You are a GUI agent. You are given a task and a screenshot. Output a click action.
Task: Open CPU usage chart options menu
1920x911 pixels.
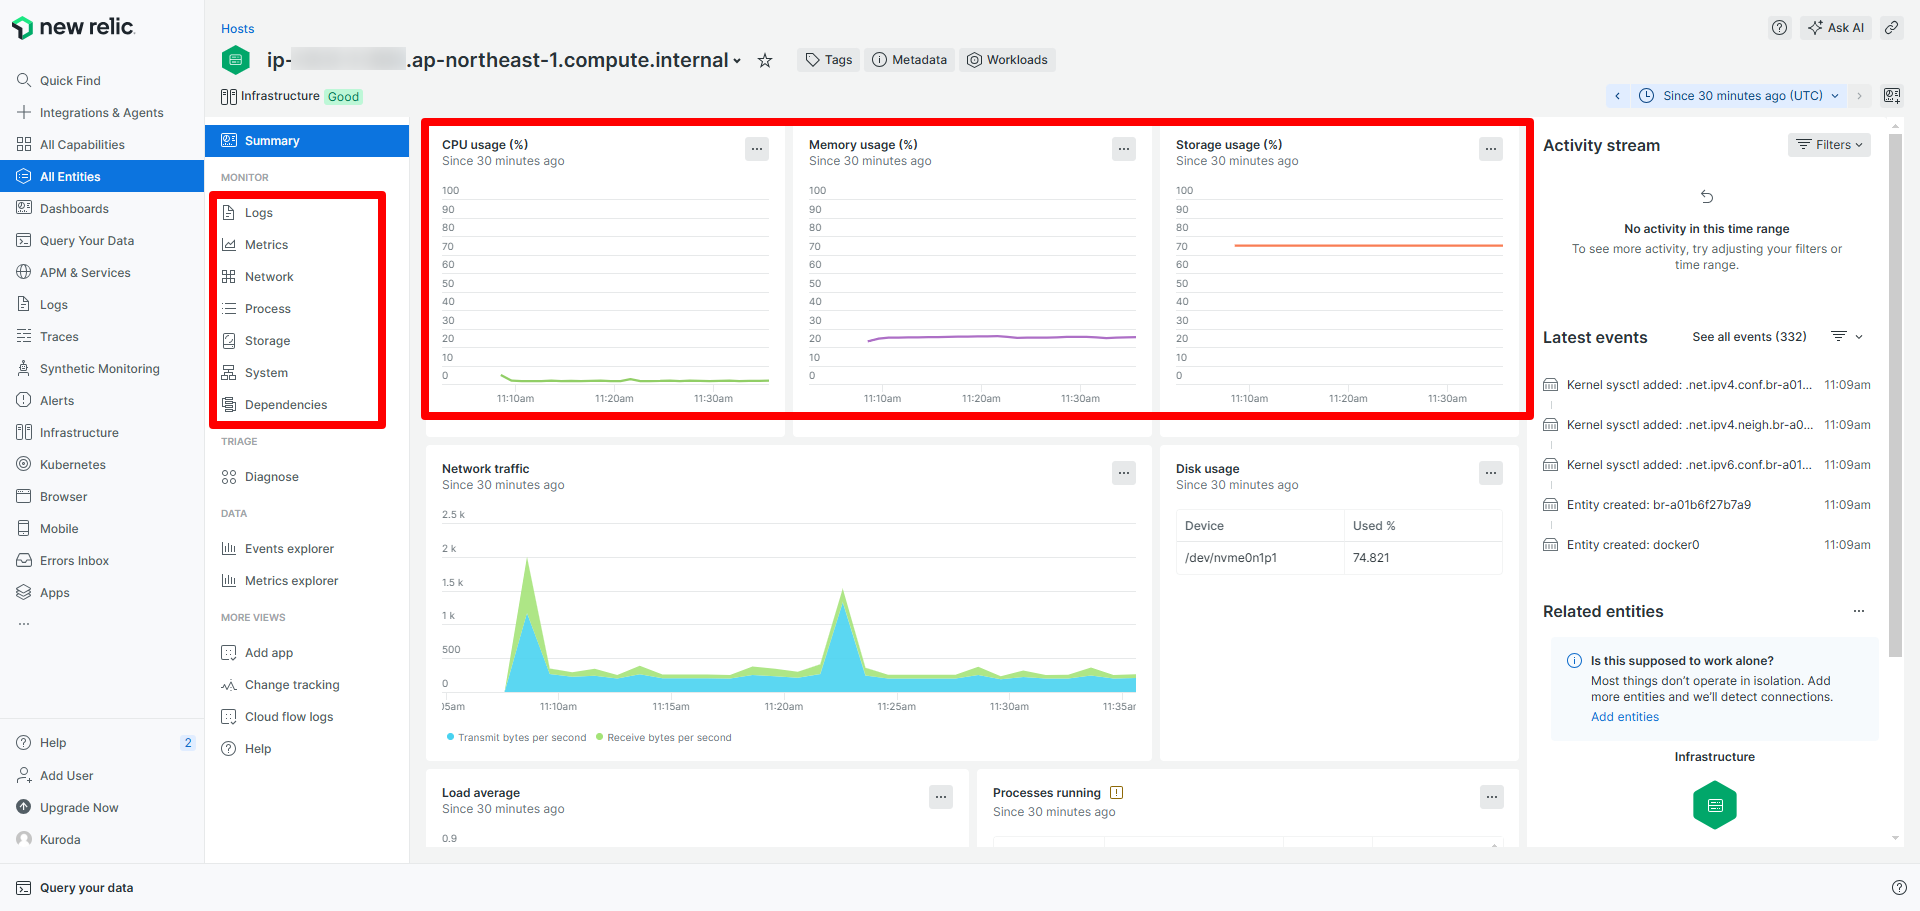(x=757, y=149)
